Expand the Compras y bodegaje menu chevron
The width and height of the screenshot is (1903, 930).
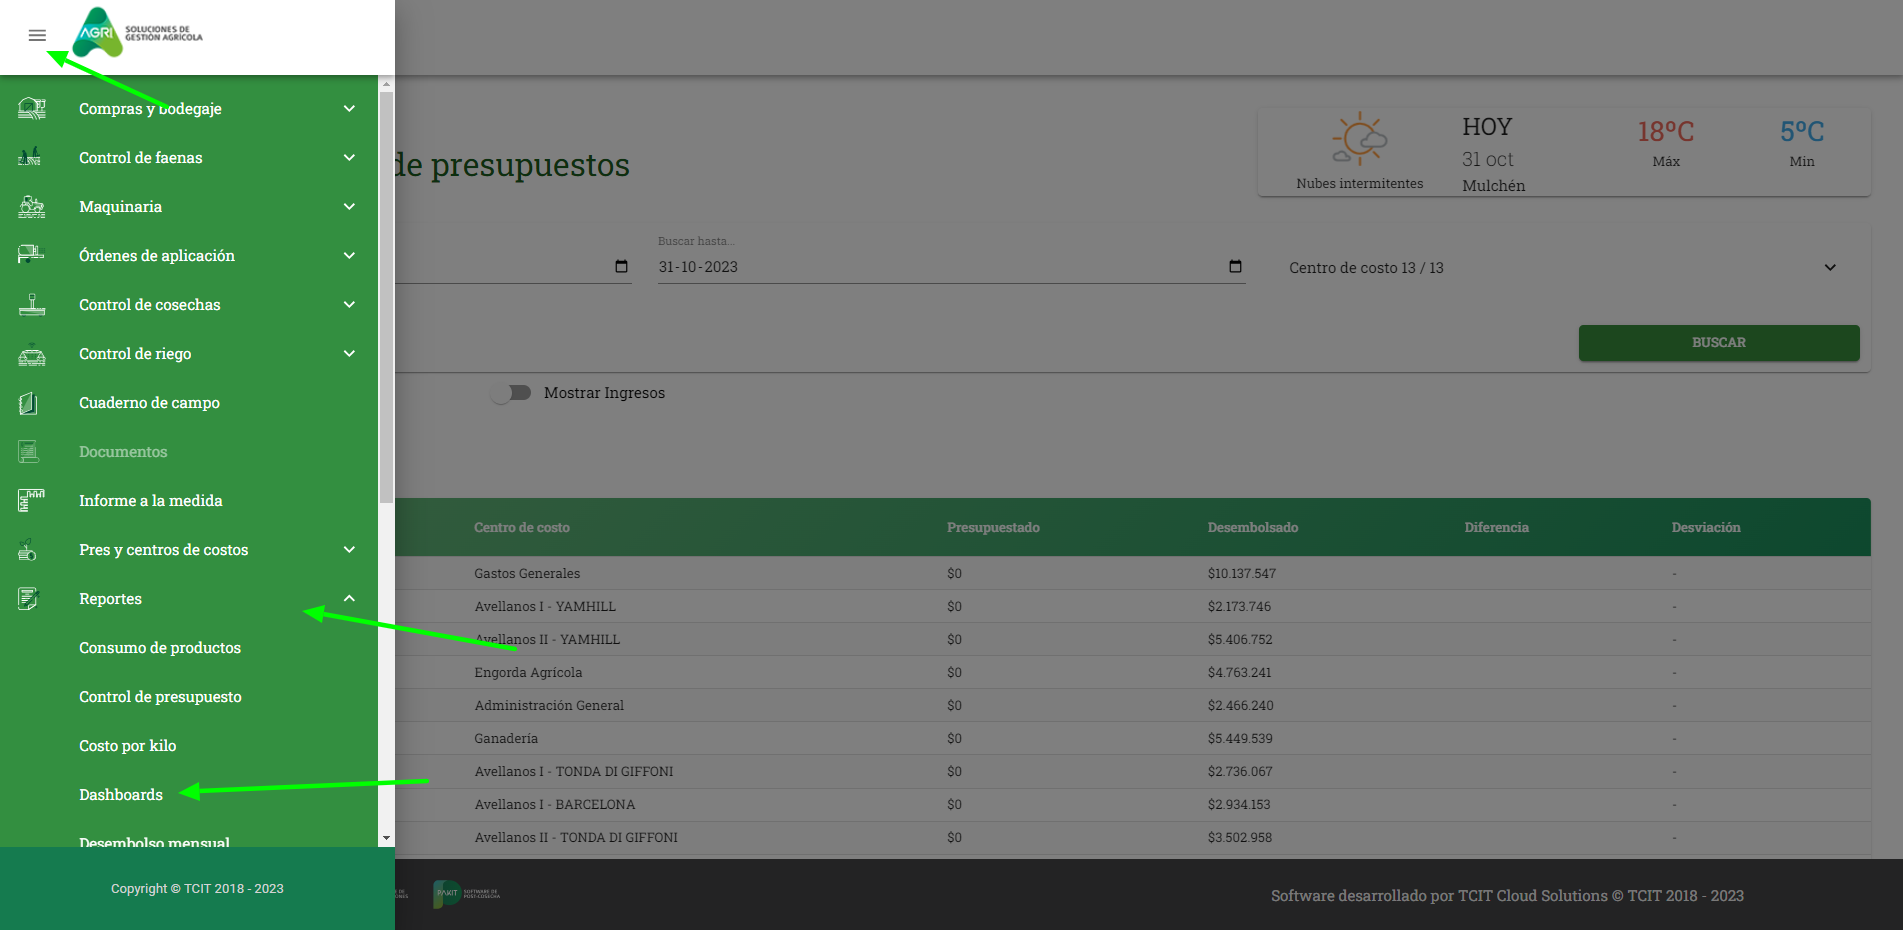[x=349, y=108]
